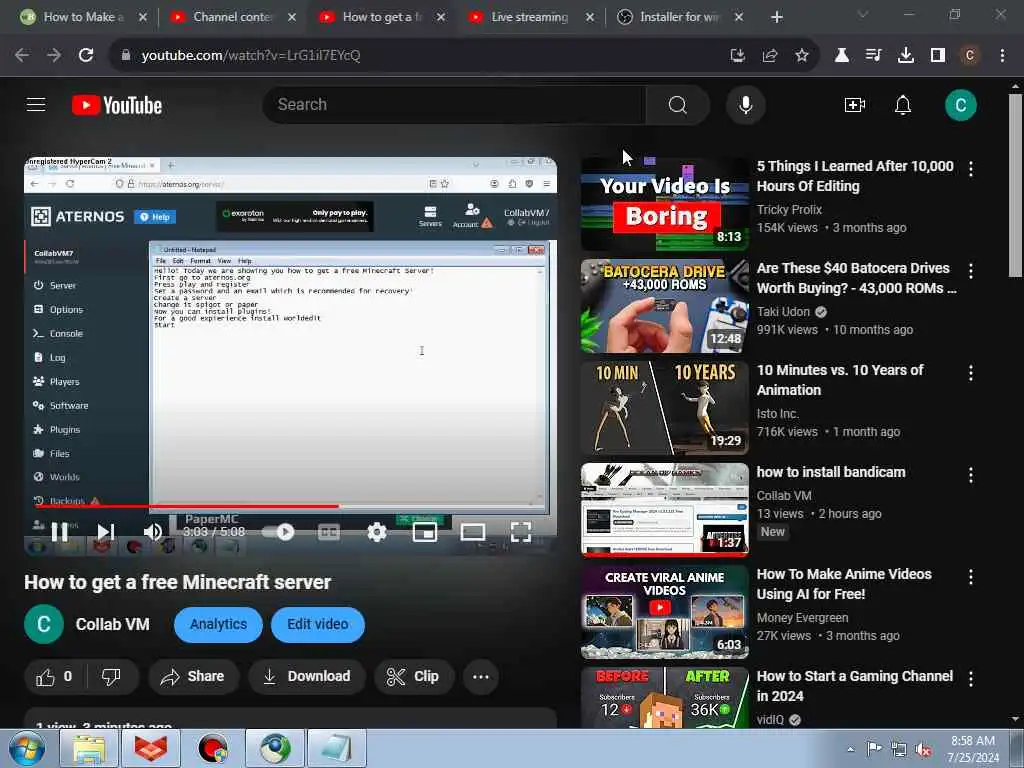Seek on the red video progress bar
Image resolution: width=1024 pixels, height=768 pixels.
point(290,506)
